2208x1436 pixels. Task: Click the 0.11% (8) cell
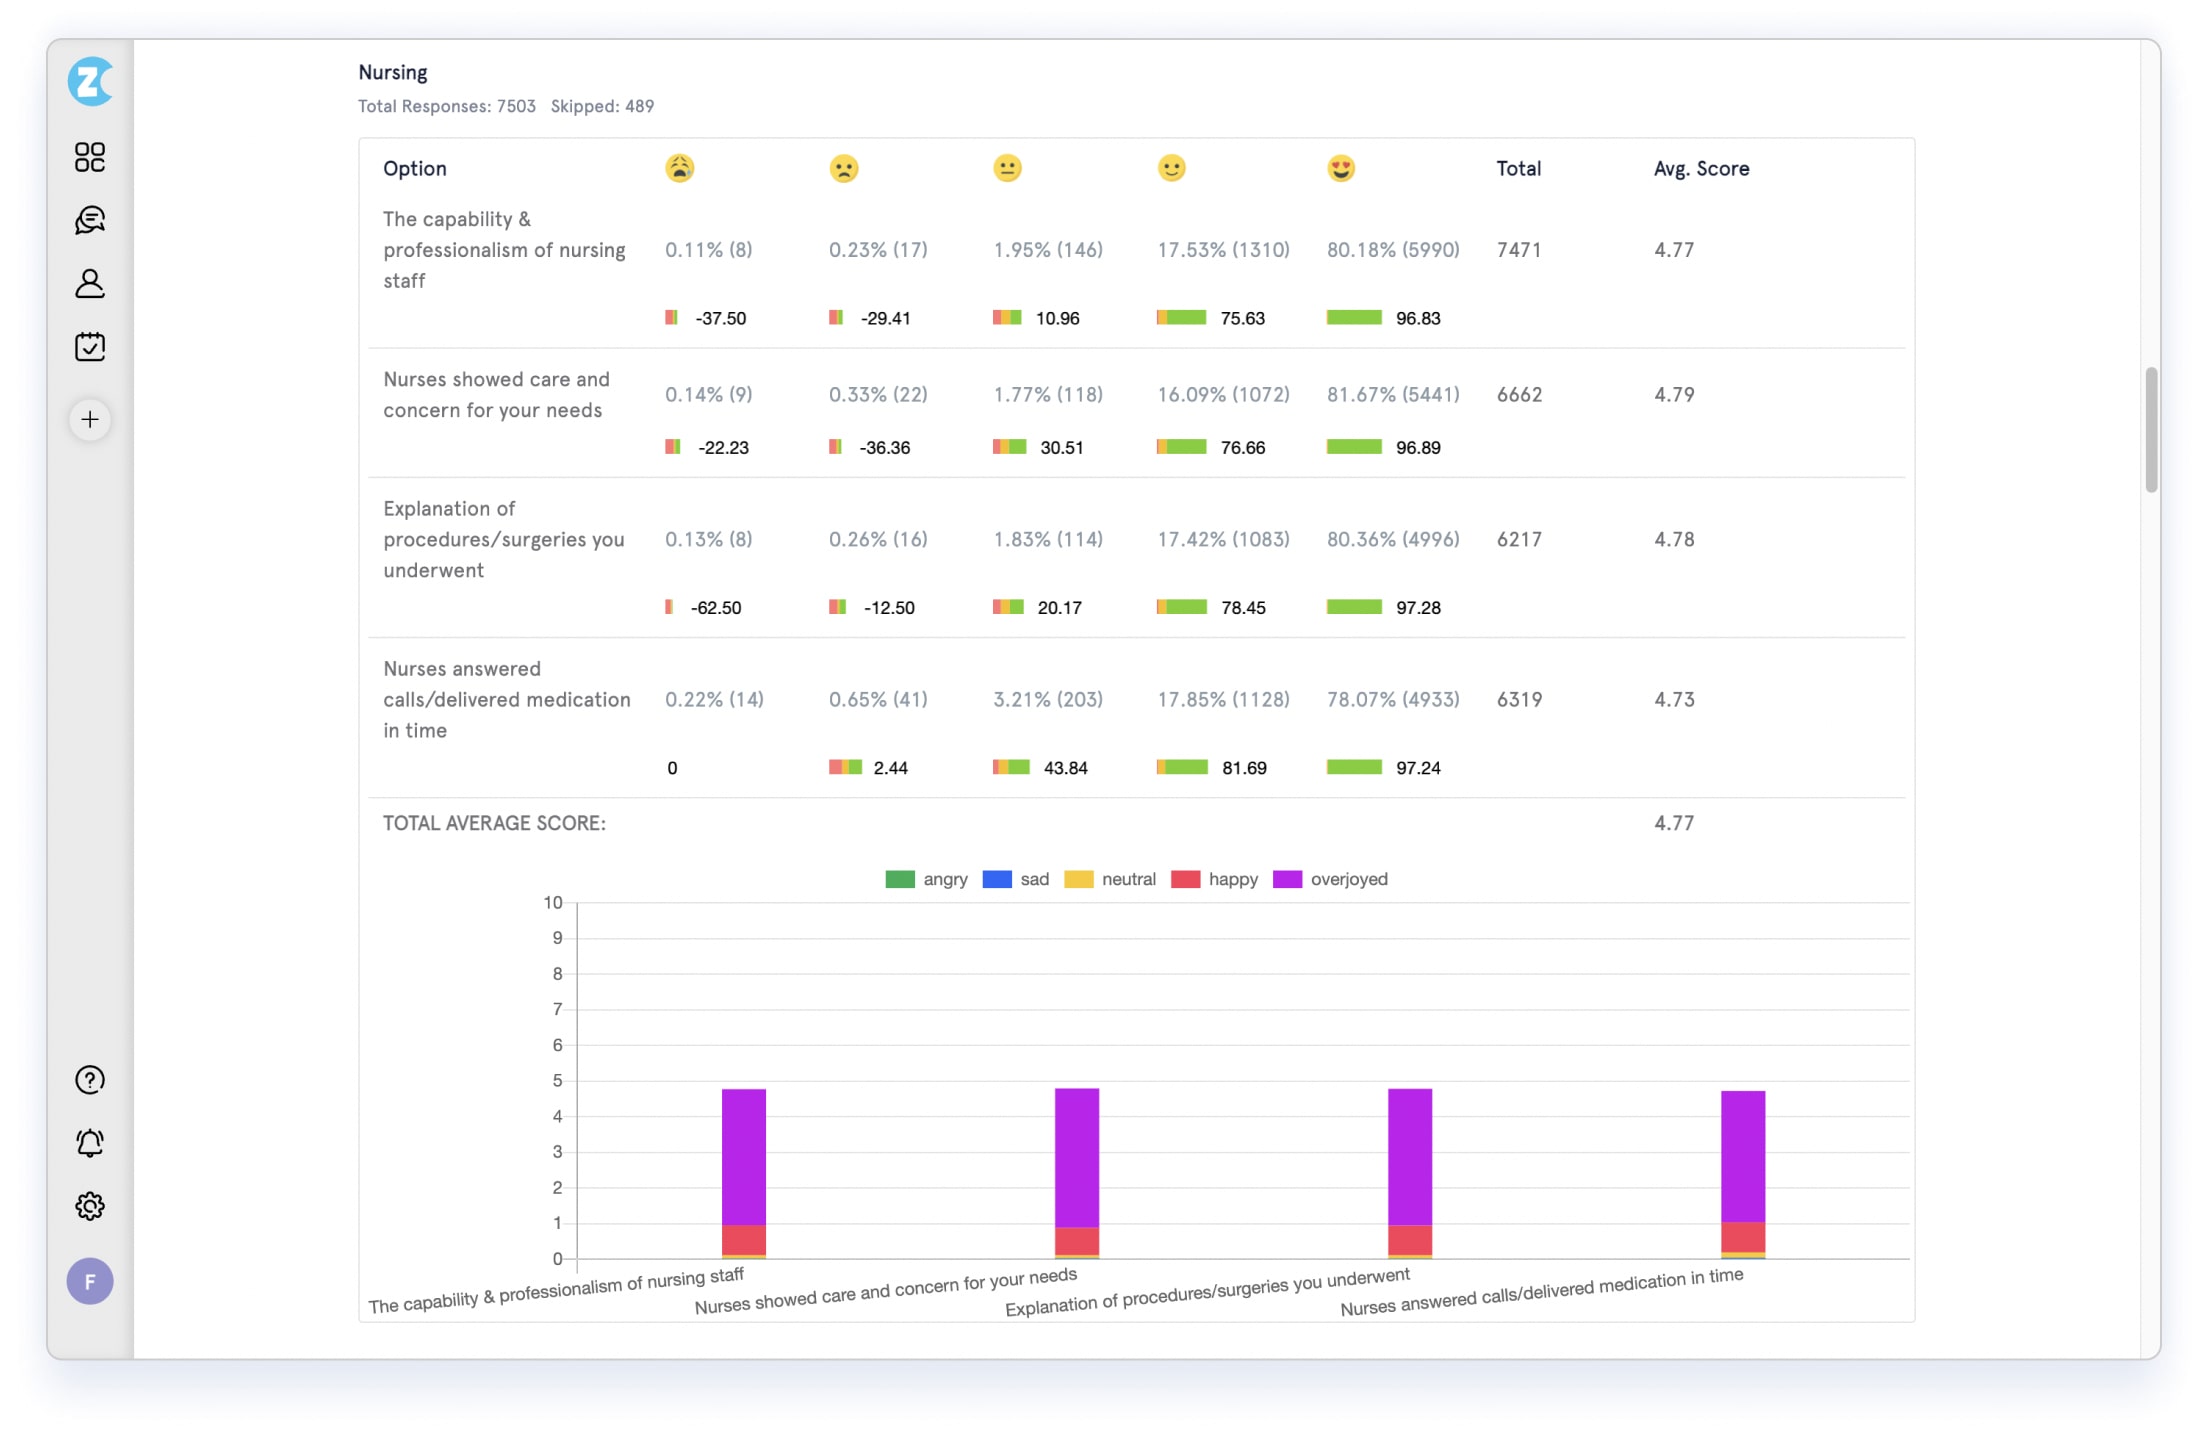click(709, 249)
